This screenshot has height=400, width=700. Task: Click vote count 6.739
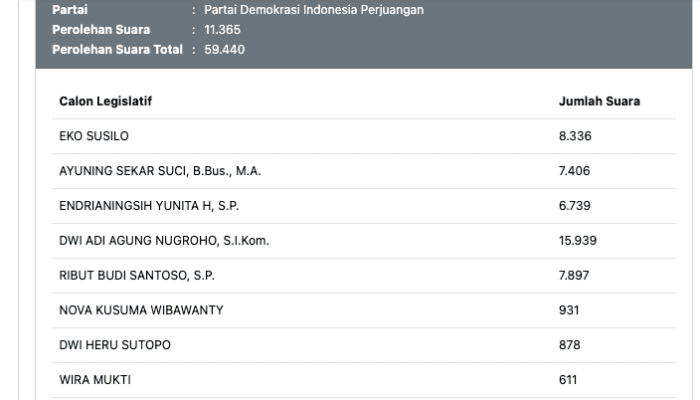575,206
